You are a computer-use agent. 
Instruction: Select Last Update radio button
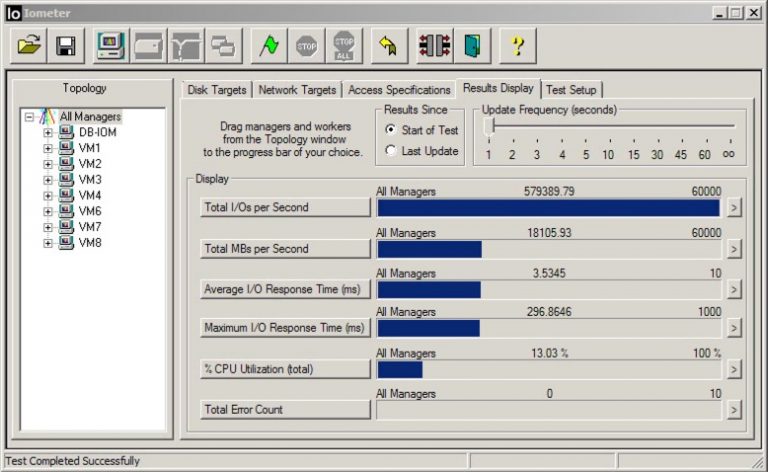(x=390, y=151)
